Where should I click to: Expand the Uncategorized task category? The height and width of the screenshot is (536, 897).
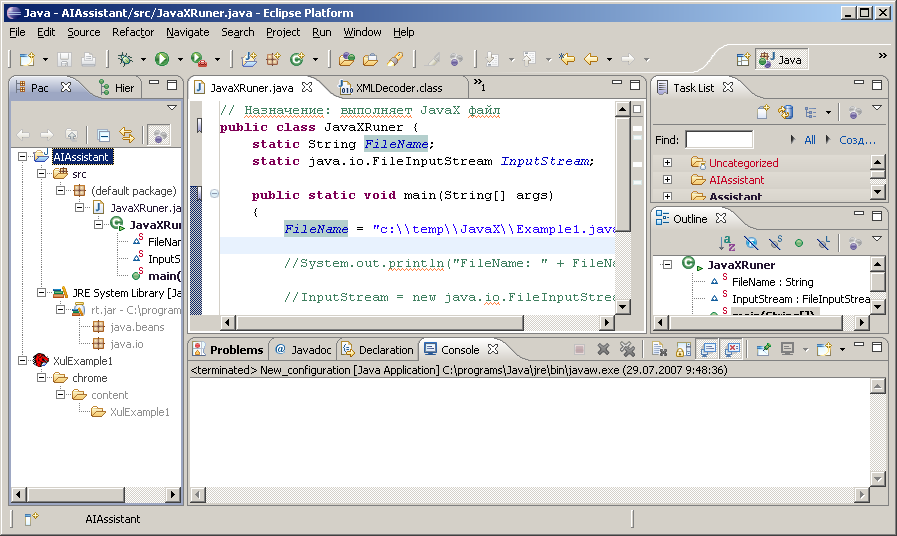pos(667,163)
